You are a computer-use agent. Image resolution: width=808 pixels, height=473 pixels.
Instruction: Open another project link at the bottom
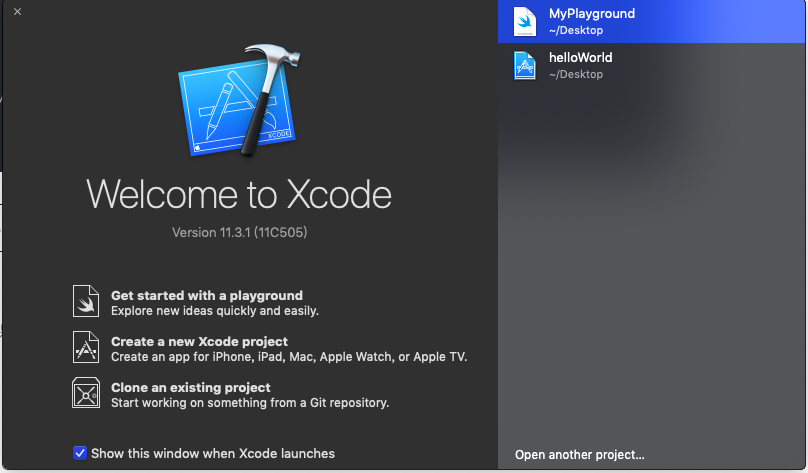pos(579,455)
